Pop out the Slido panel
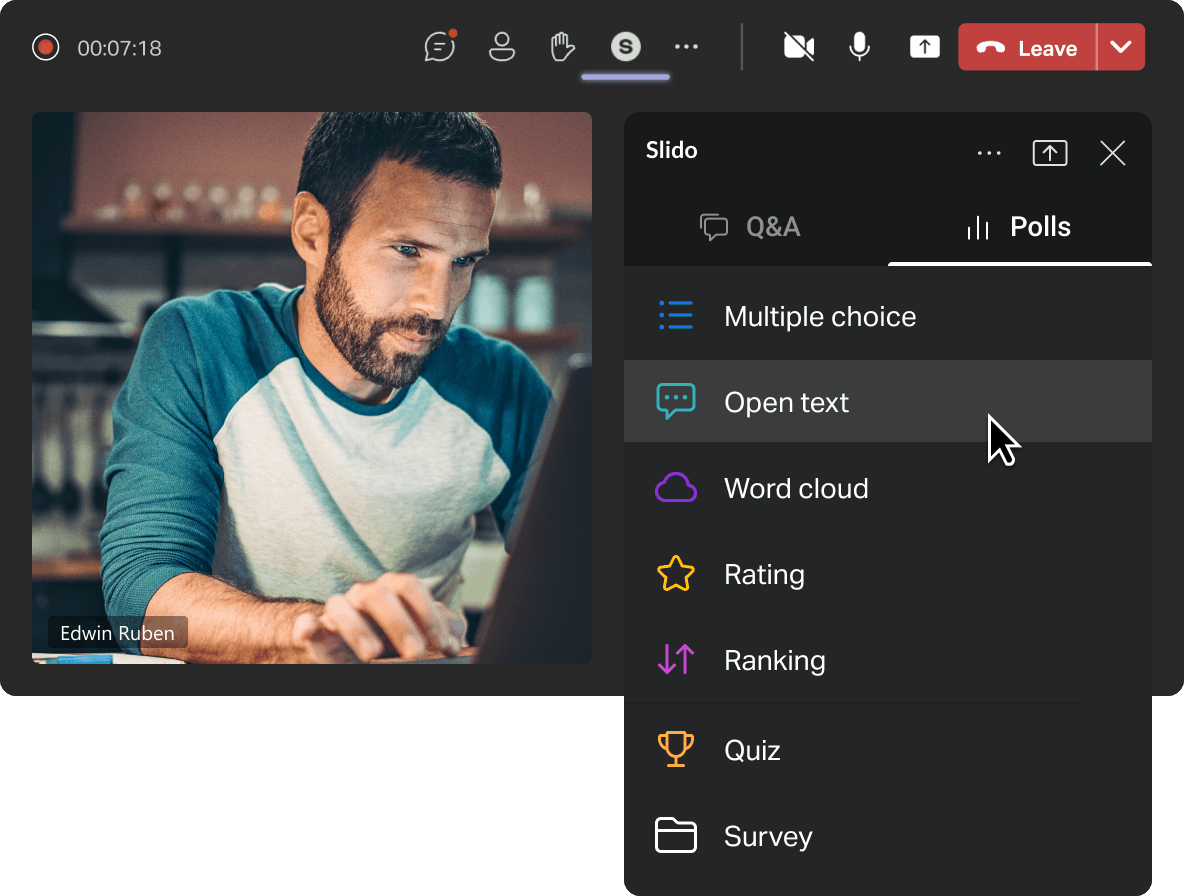The image size is (1184, 896). click(x=1049, y=153)
